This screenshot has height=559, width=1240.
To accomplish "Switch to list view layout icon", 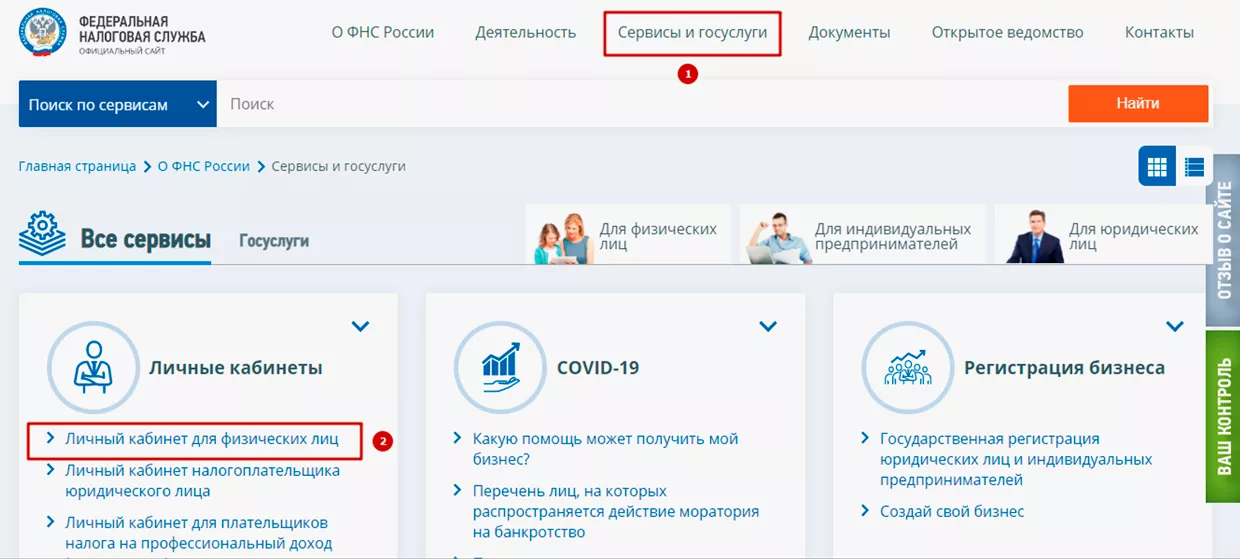I will 1193,166.
